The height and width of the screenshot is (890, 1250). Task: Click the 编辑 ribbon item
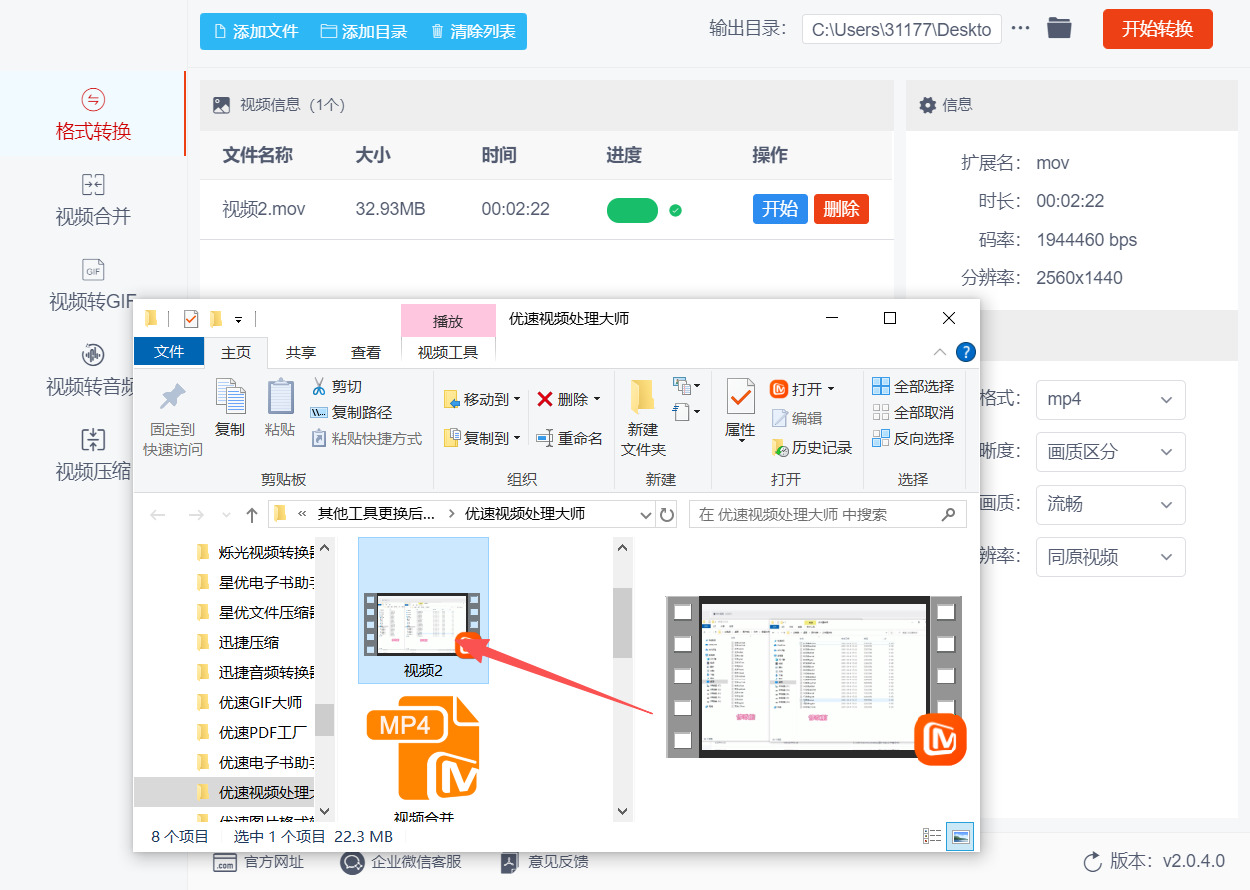797,418
